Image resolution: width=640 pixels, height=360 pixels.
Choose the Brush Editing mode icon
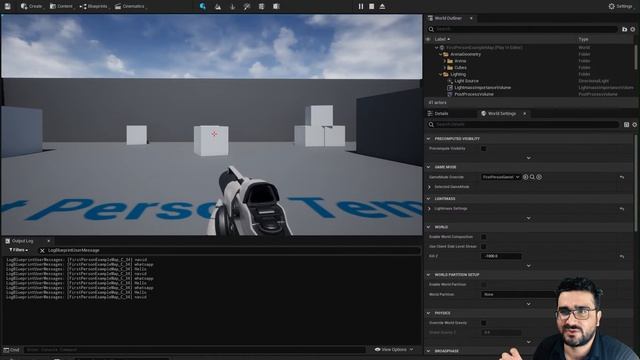[276, 6]
